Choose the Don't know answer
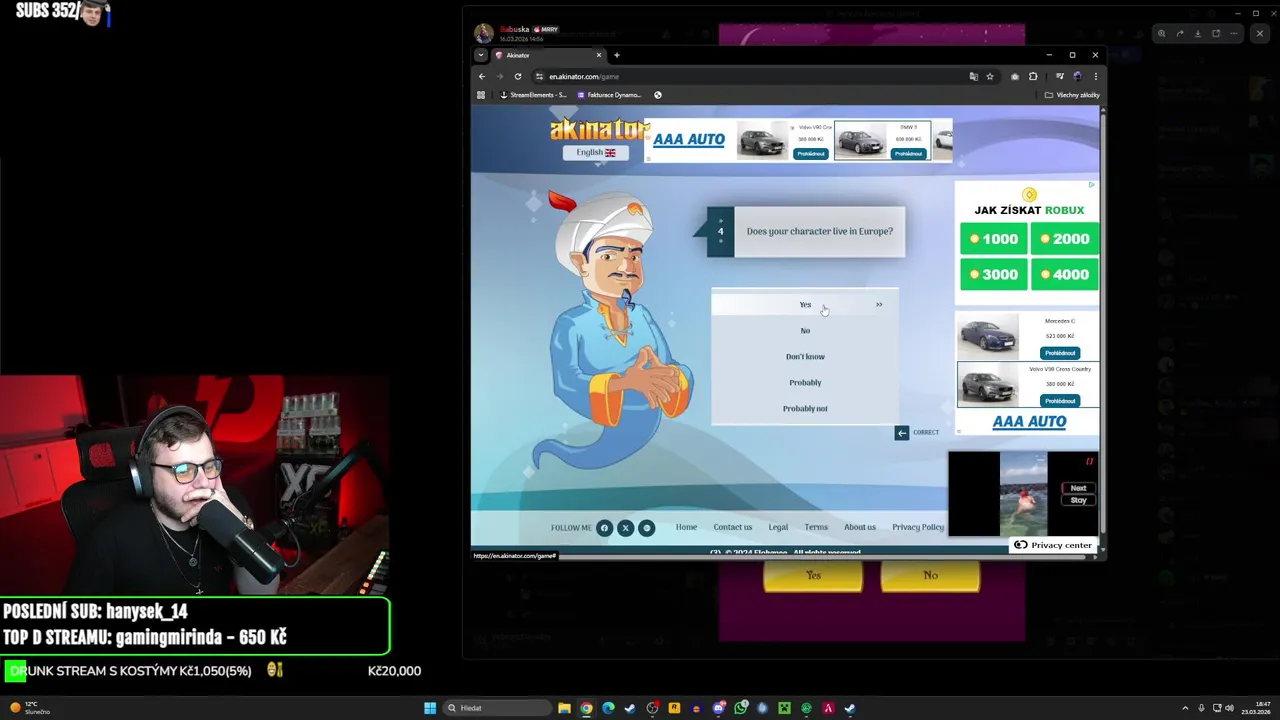1280x720 pixels. click(x=805, y=356)
